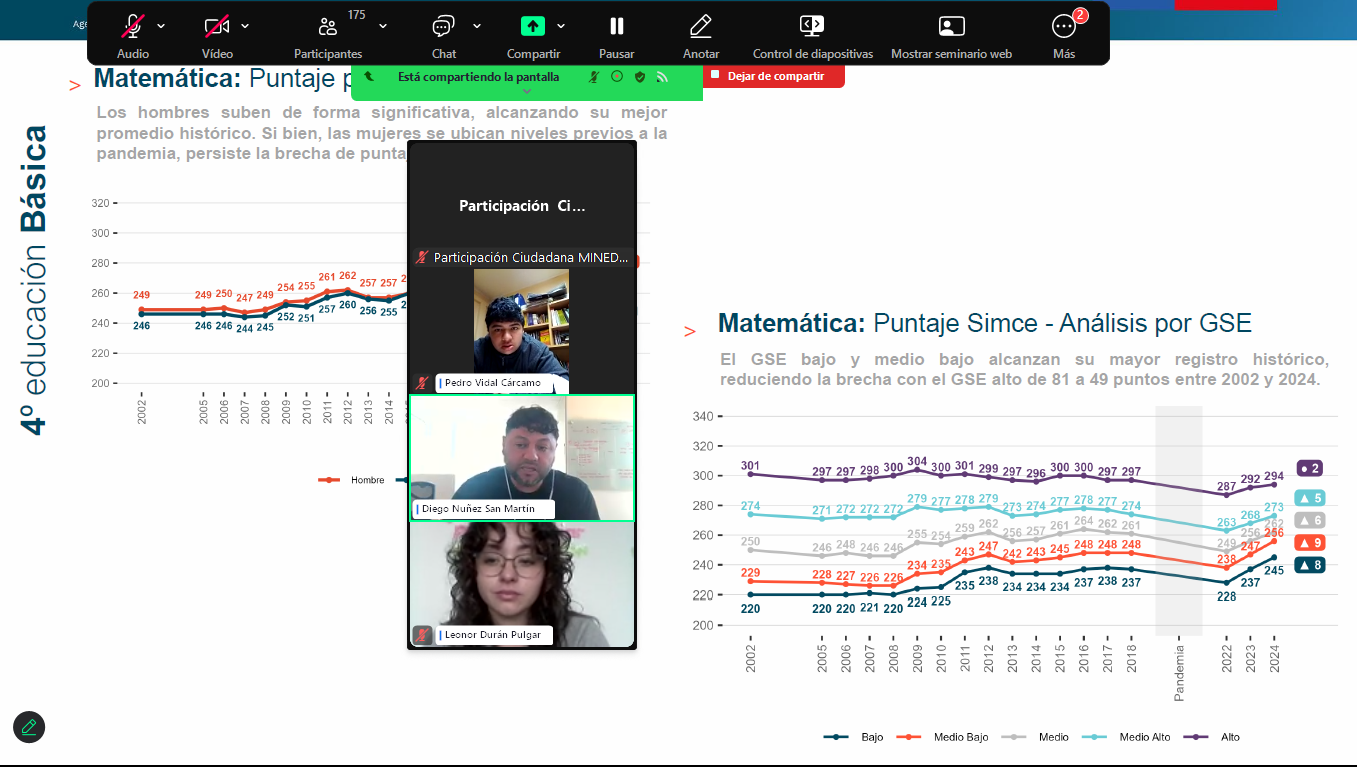This screenshot has height=767, width=1357.
Task: Open the Más menu
Action: click(x=1064, y=28)
